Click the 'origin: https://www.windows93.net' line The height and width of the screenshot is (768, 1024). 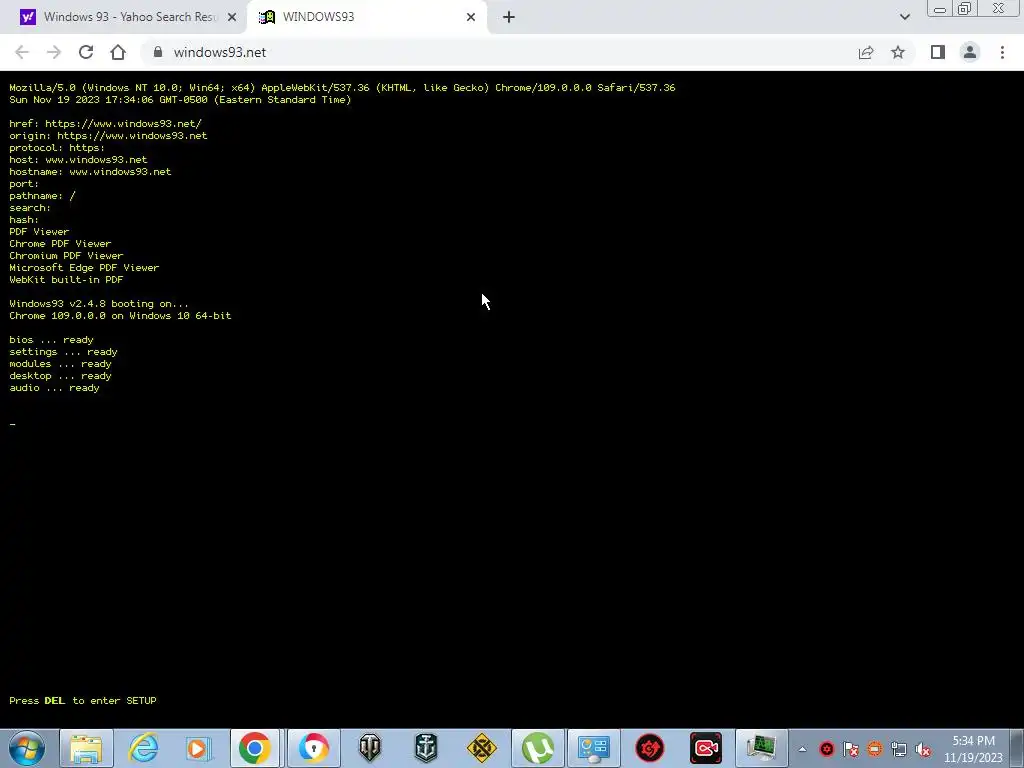point(108,136)
